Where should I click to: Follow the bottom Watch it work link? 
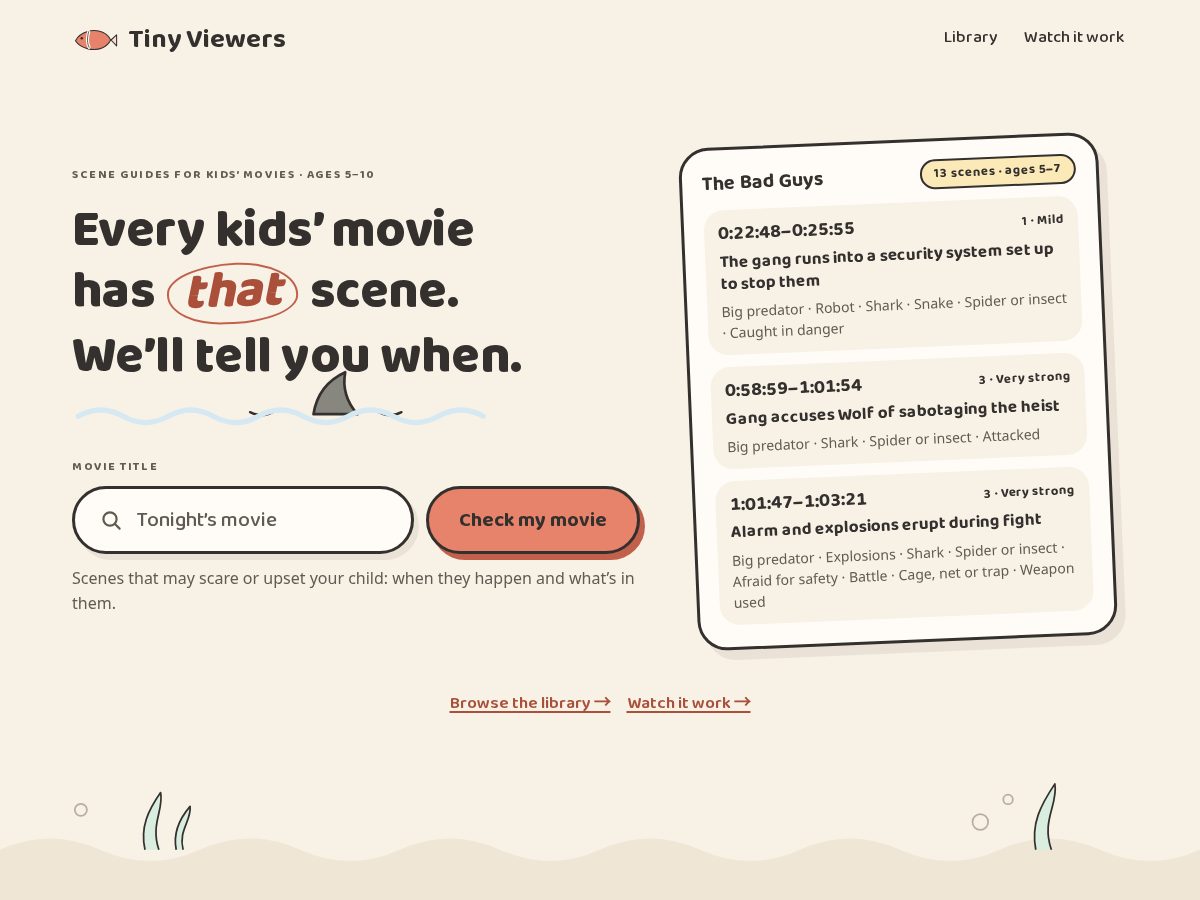point(689,703)
